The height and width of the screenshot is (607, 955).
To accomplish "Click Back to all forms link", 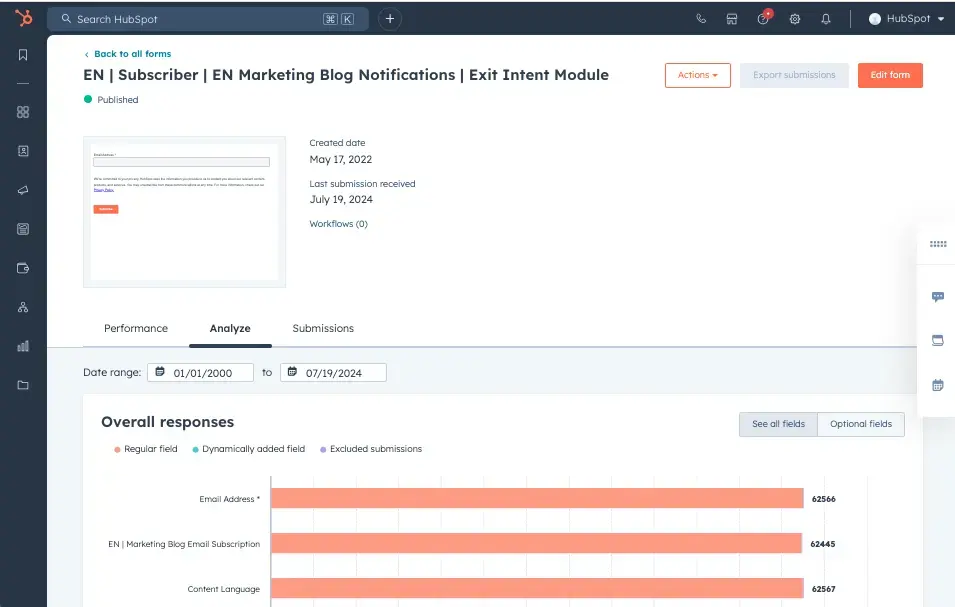I will tap(128, 54).
